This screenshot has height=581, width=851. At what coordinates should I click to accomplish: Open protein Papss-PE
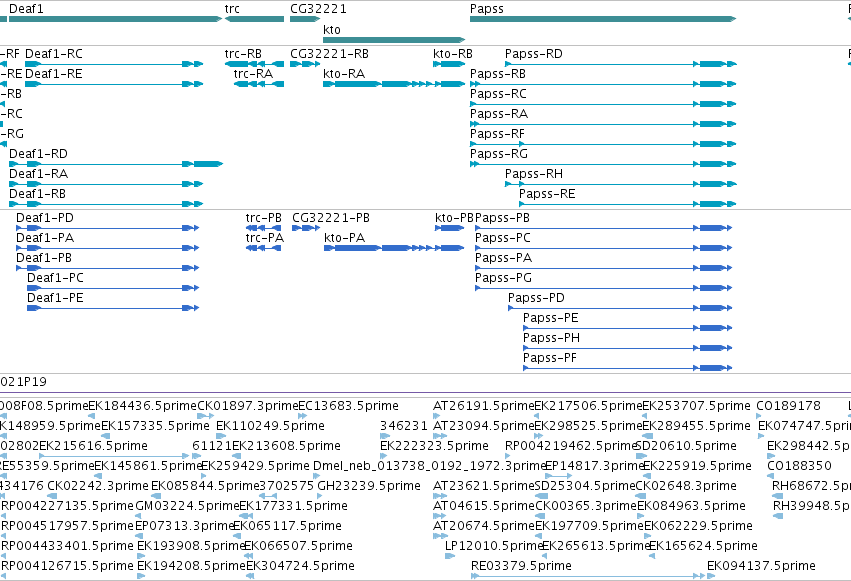click(550, 318)
